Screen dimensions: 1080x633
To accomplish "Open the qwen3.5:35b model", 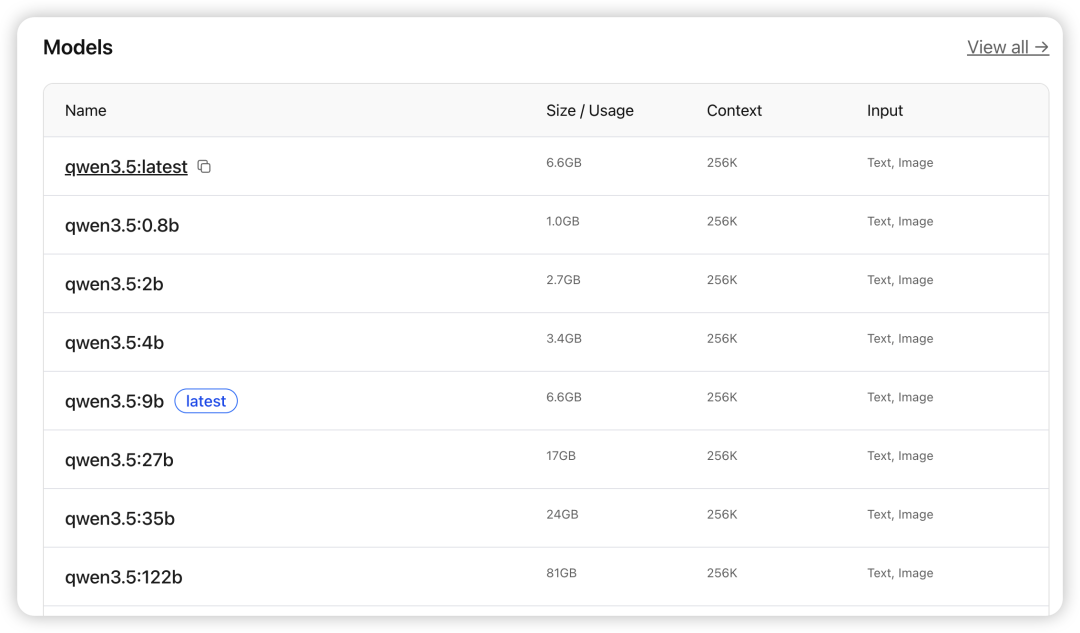I will (120, 518).
